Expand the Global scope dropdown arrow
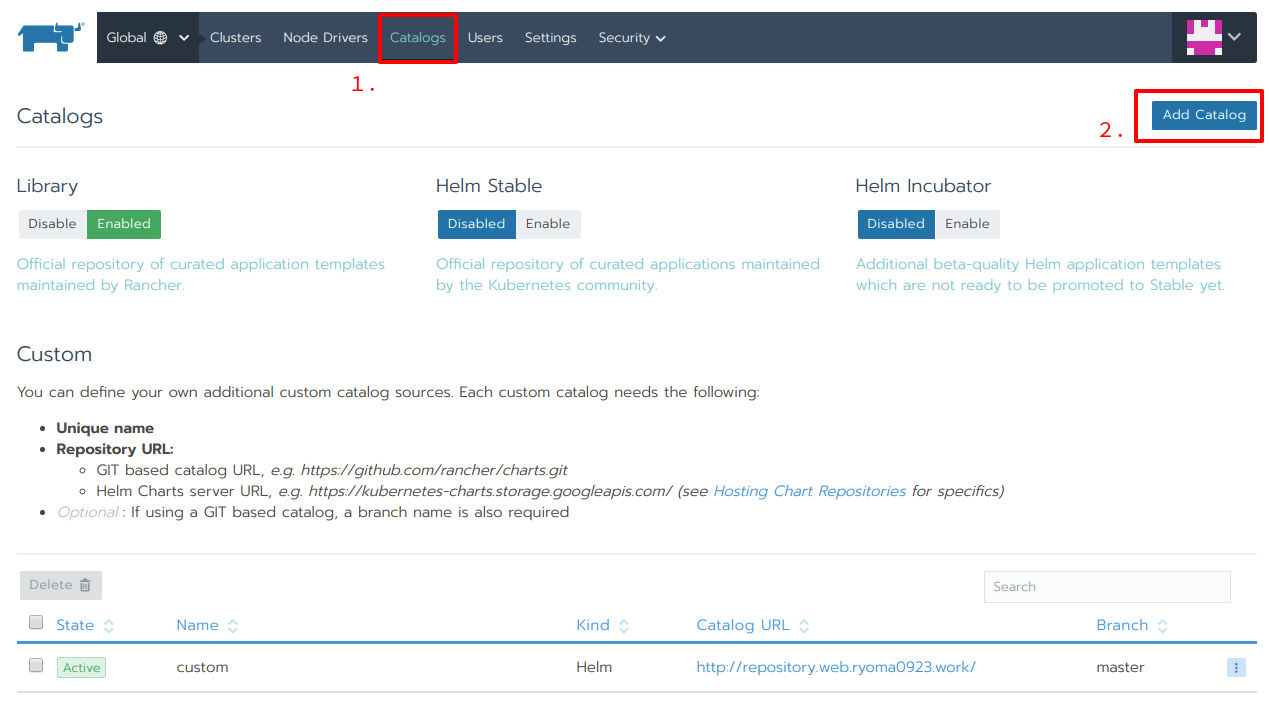1269x706 pixels. pyautogui.click(x=184, y=38)
